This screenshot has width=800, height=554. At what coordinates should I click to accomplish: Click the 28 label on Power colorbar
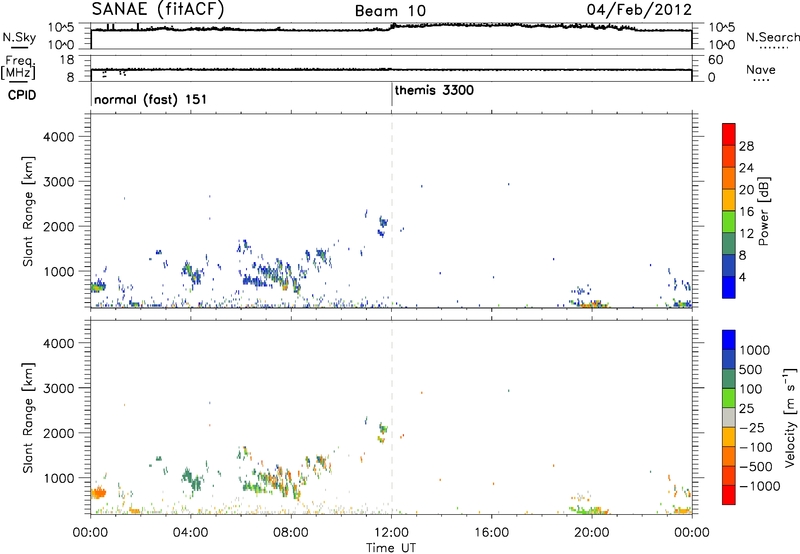point(746,146)
